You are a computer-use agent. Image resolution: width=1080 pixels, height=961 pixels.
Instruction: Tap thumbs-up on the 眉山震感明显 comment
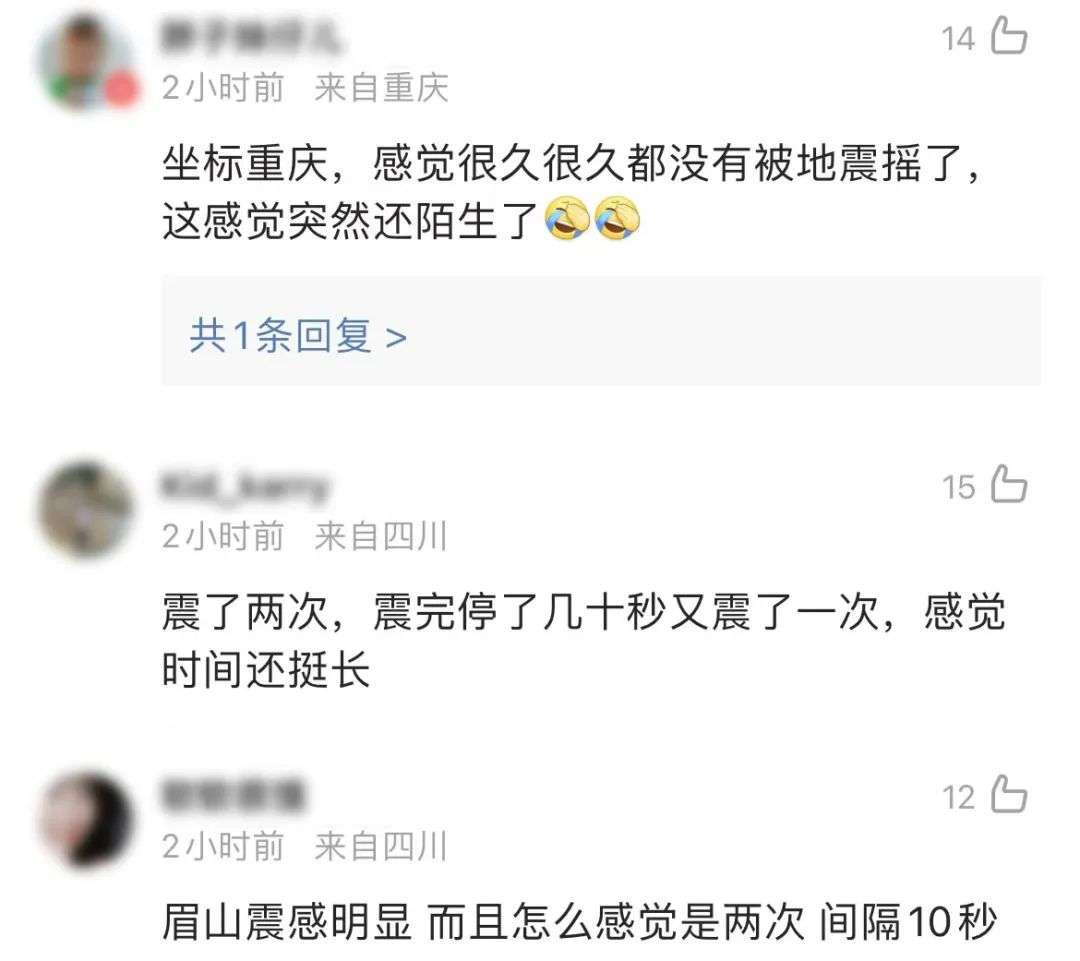tap(1009, 794)
